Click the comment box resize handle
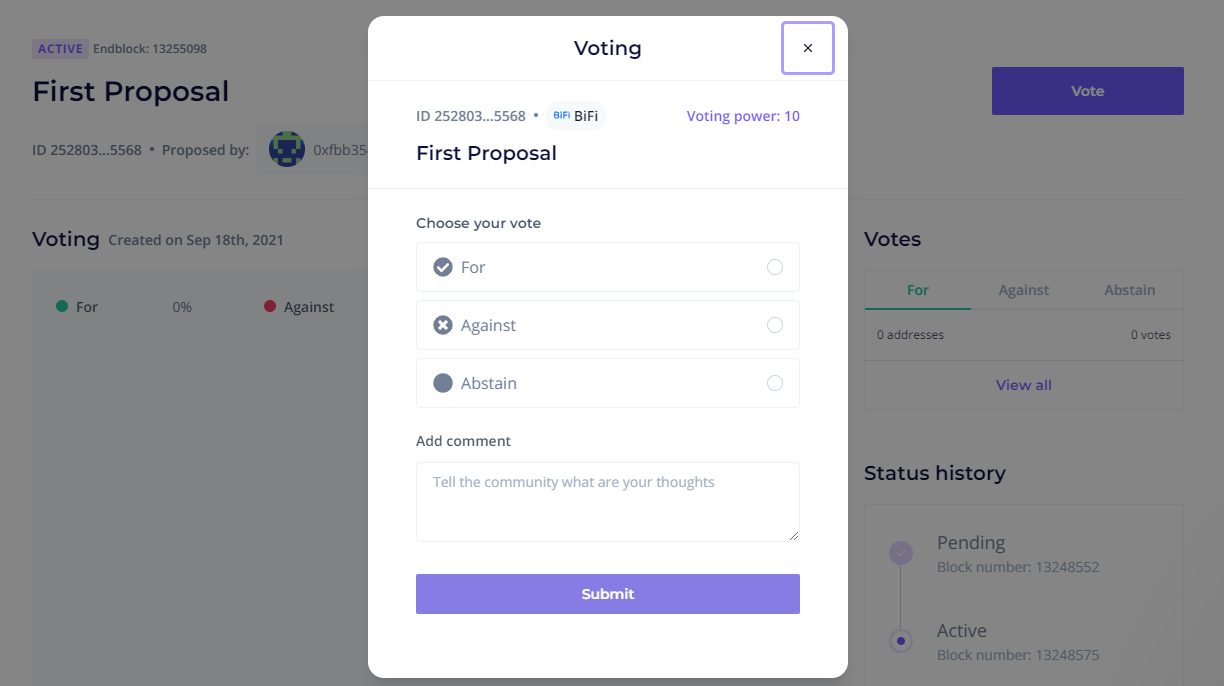The height and width of the screenshot is (686, 1224). (x=794, y=536)
